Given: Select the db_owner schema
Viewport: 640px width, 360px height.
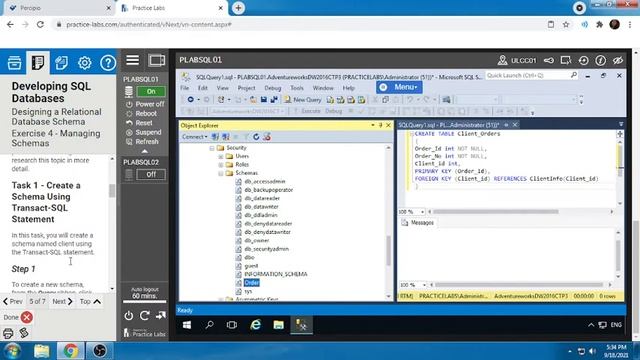Looking at the screenshot, I should pyautogui.click(x=257, y=240).
